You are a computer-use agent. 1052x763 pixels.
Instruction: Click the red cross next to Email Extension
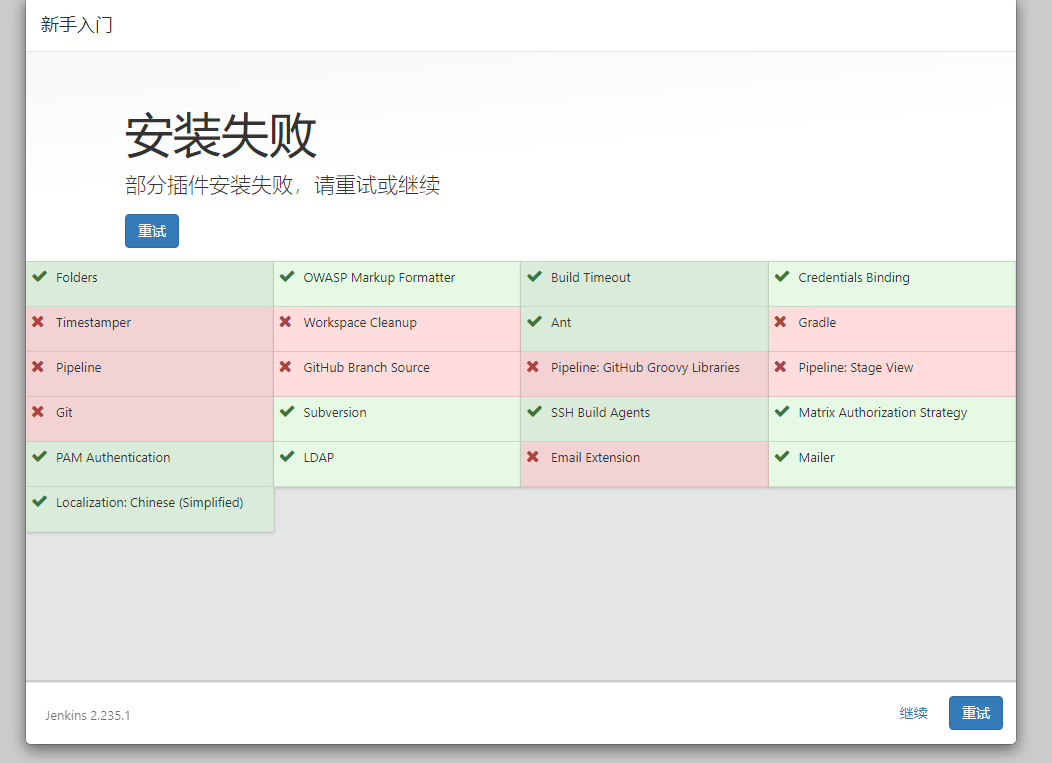point(535,457)
